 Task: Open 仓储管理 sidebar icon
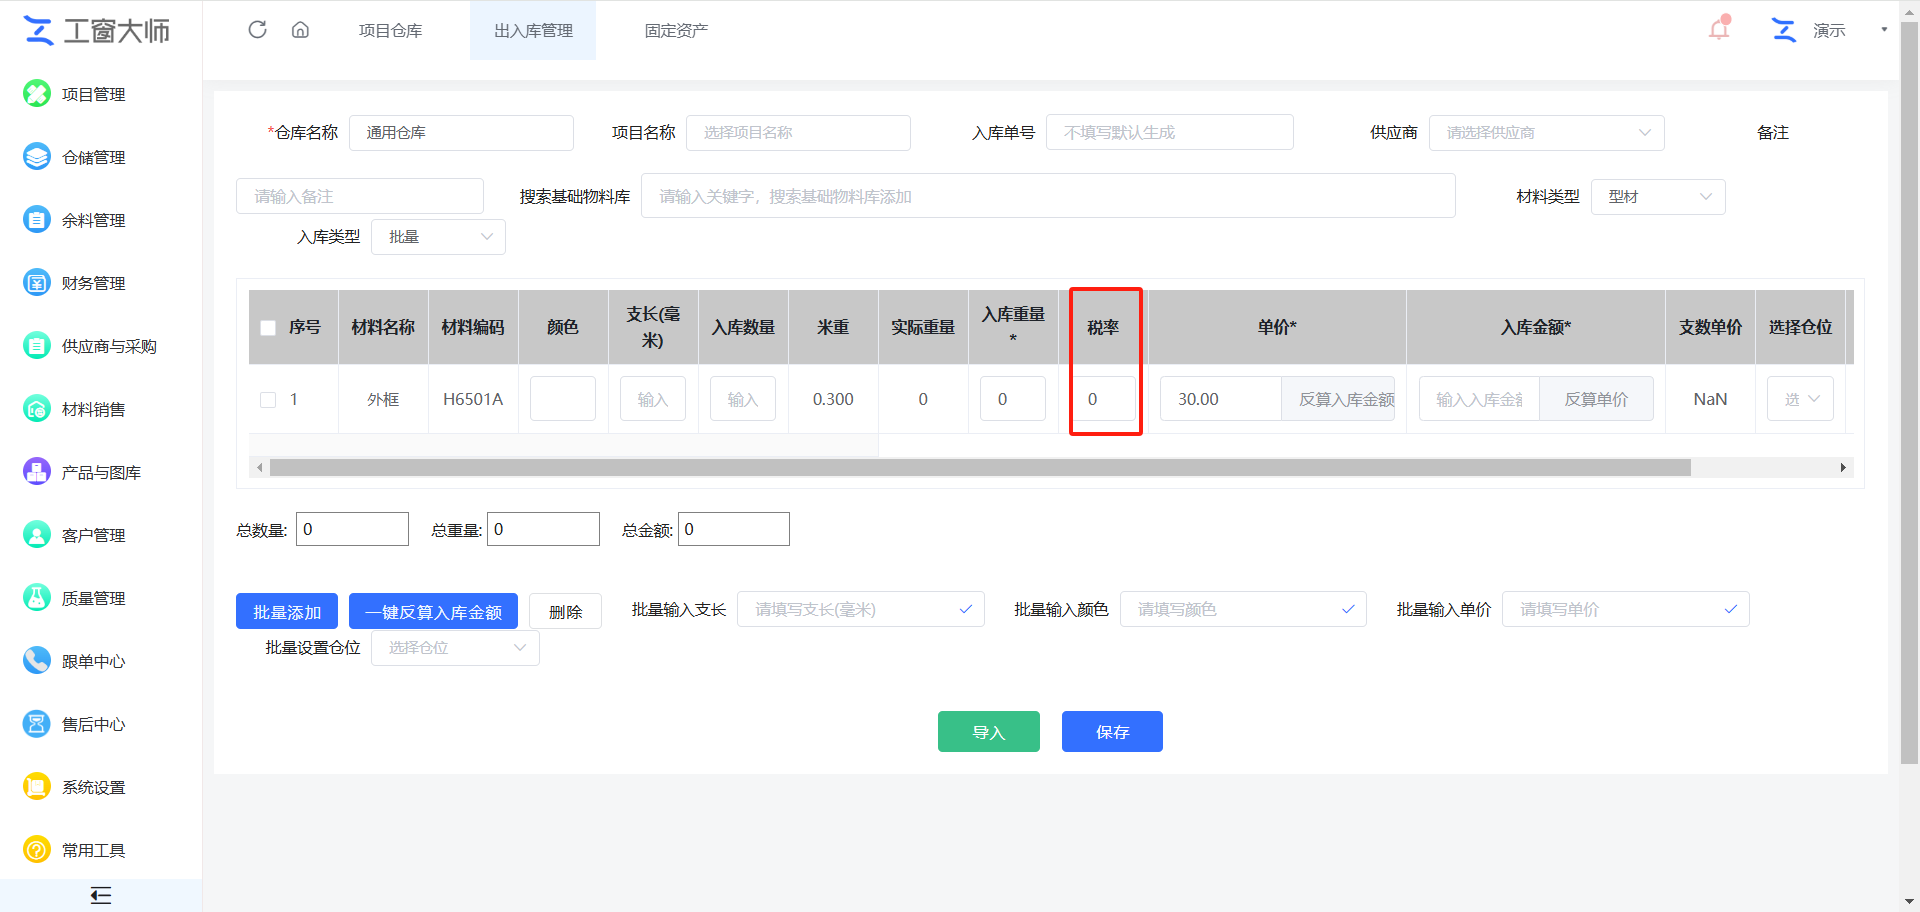point(37,157)
